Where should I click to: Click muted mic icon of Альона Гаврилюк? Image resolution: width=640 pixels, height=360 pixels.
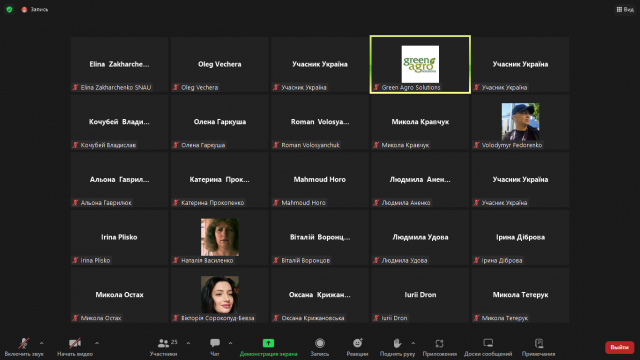pyautogui.click(x=75, y=202)
